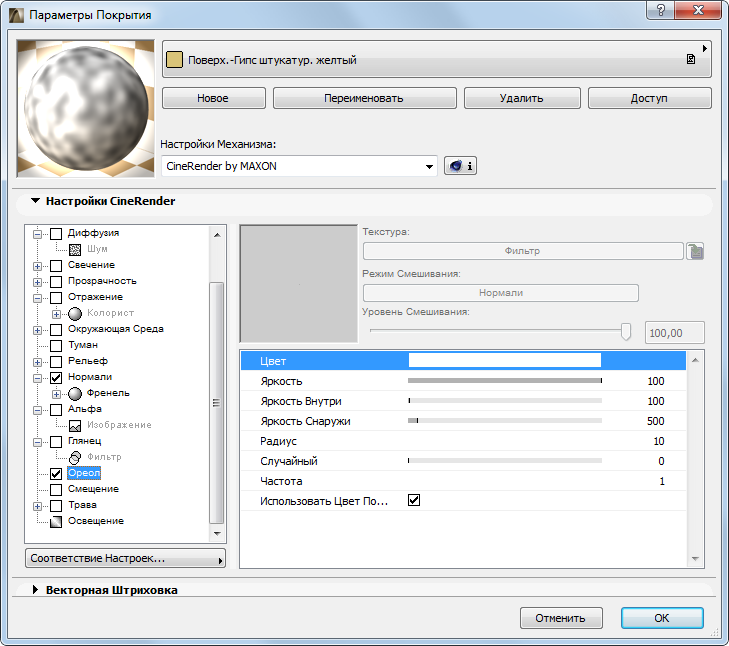
Task: Select the Нормали channel label
Action: pyautogui.click(x=90, y=377)
